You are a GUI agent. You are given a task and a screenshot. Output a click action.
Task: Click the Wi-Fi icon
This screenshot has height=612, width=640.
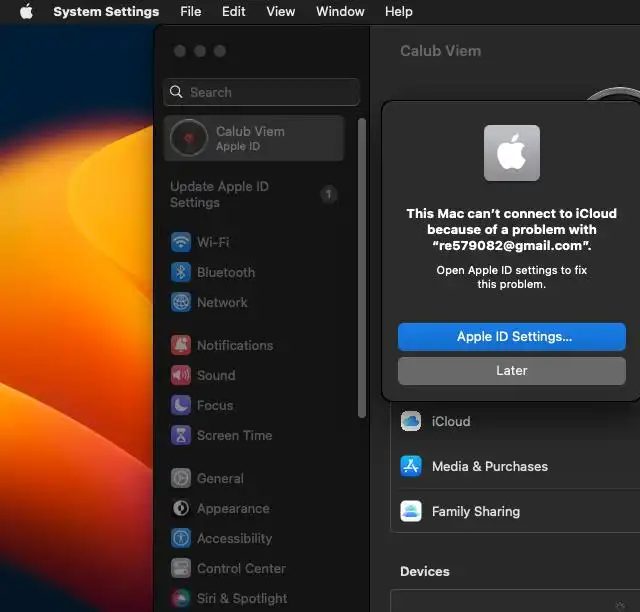[x=181, y=242]
